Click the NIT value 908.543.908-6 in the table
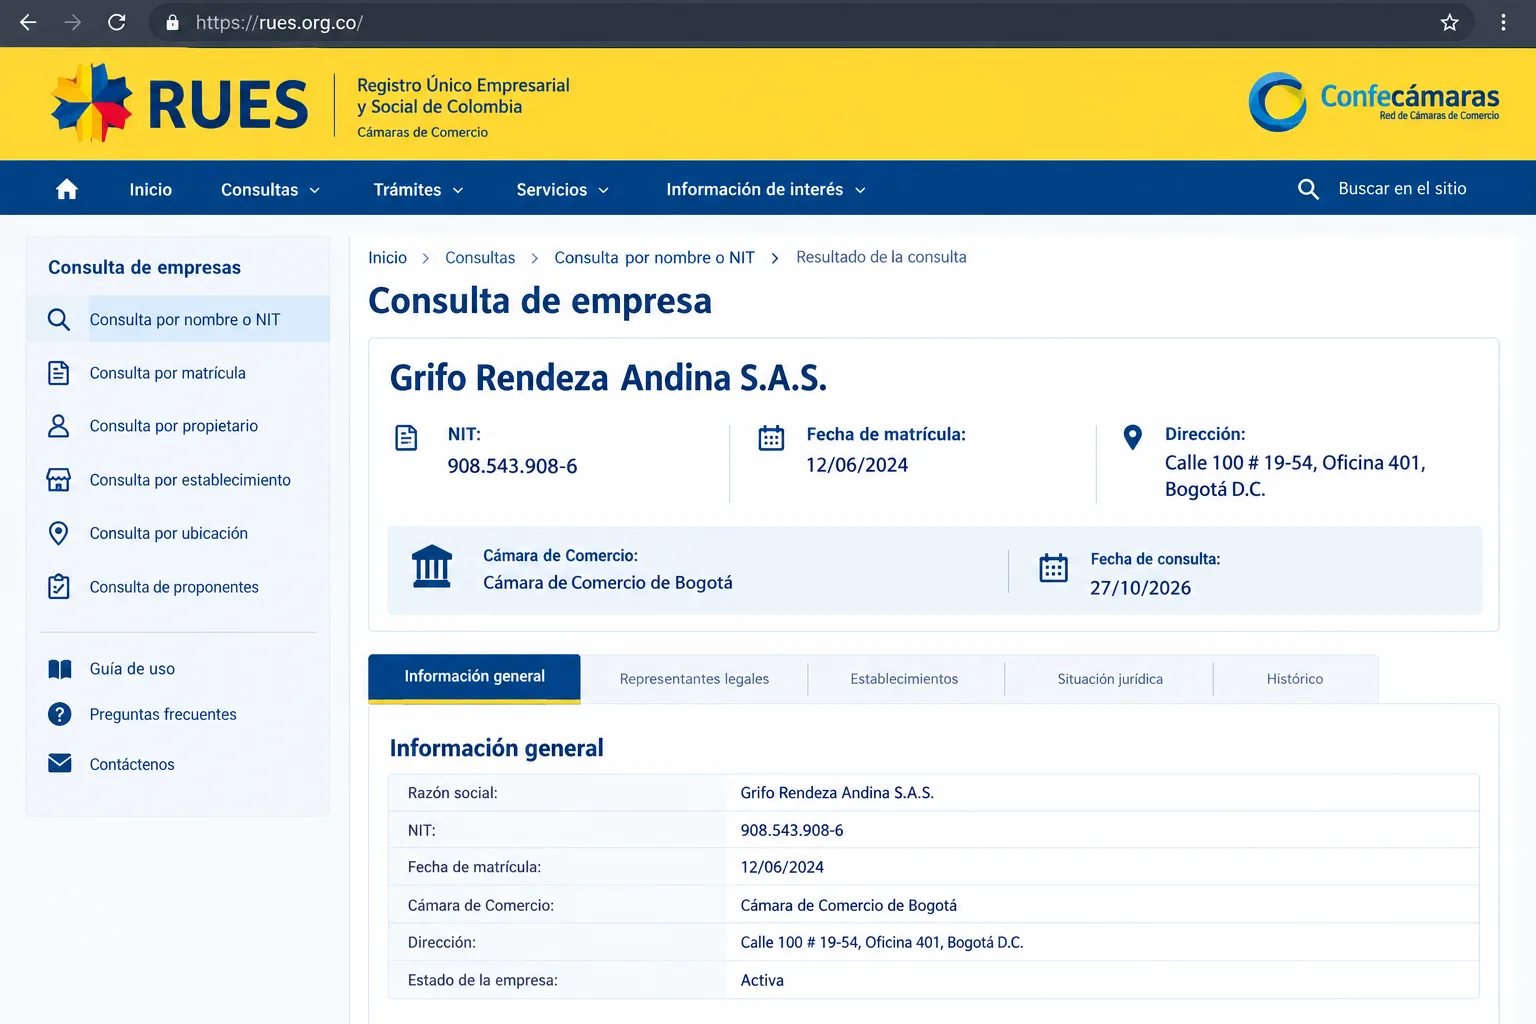Viewport: 1536px width, 1024px height. pyautogui.click(x=792, y=830)
